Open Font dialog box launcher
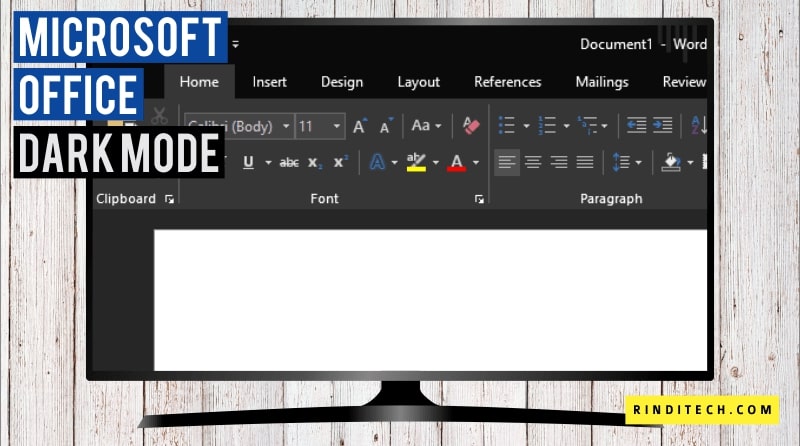Image resolution: width=800 pixels, height=446 pixels. [479, 199]
